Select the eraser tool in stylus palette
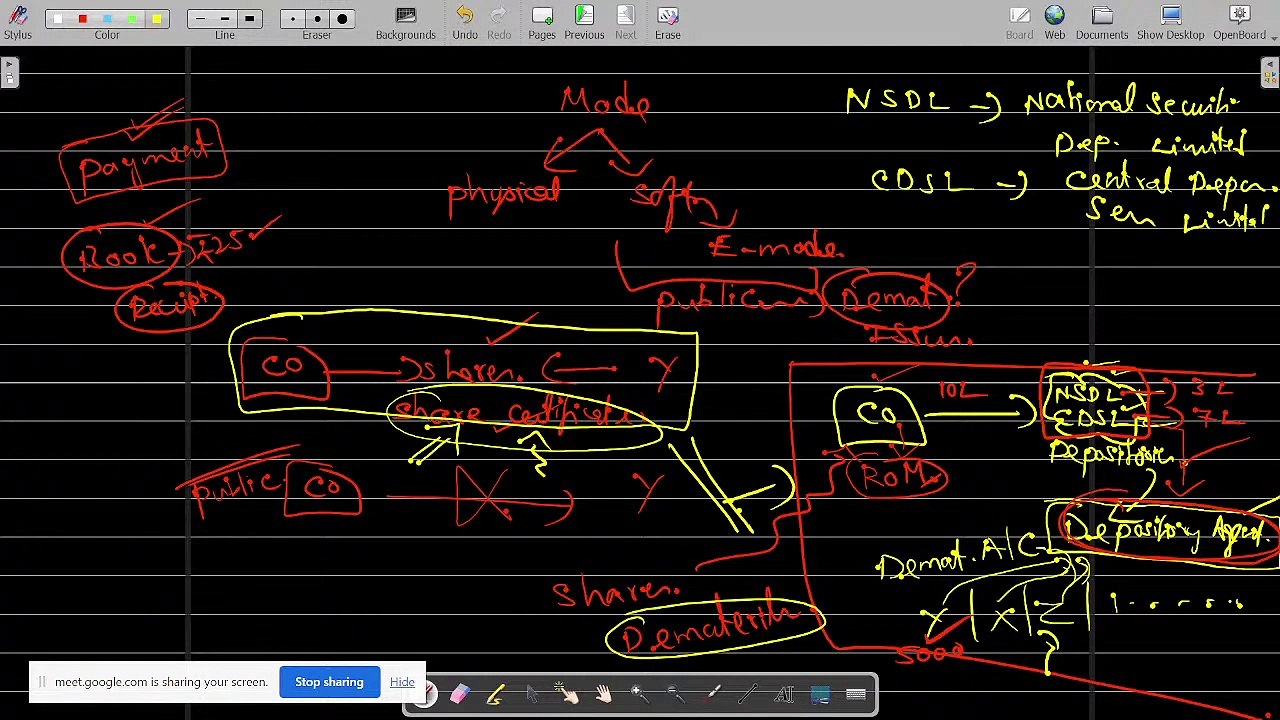The width and height of the screenshot is (1280, 720). coord(459,694)
